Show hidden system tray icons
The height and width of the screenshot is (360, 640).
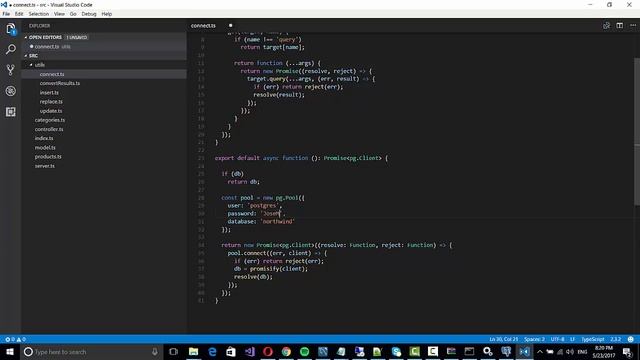click(x=540, y=351)
